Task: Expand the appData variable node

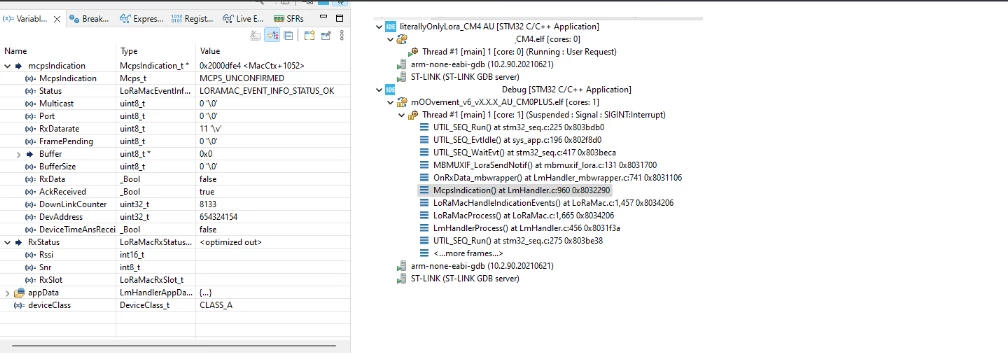Action: point(8,293)
